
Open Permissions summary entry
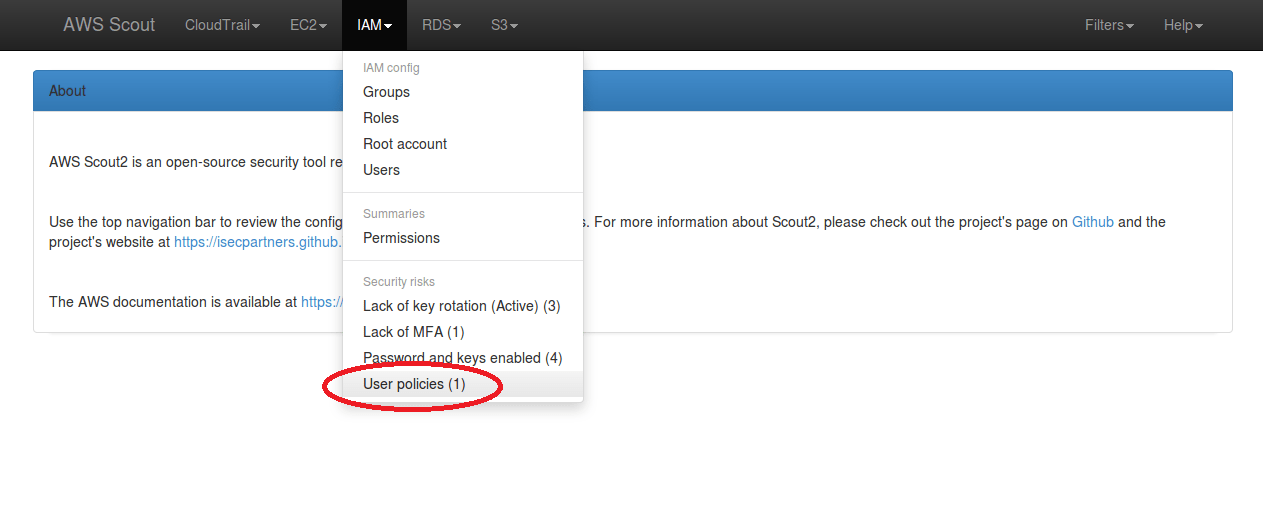coord(401,238)
